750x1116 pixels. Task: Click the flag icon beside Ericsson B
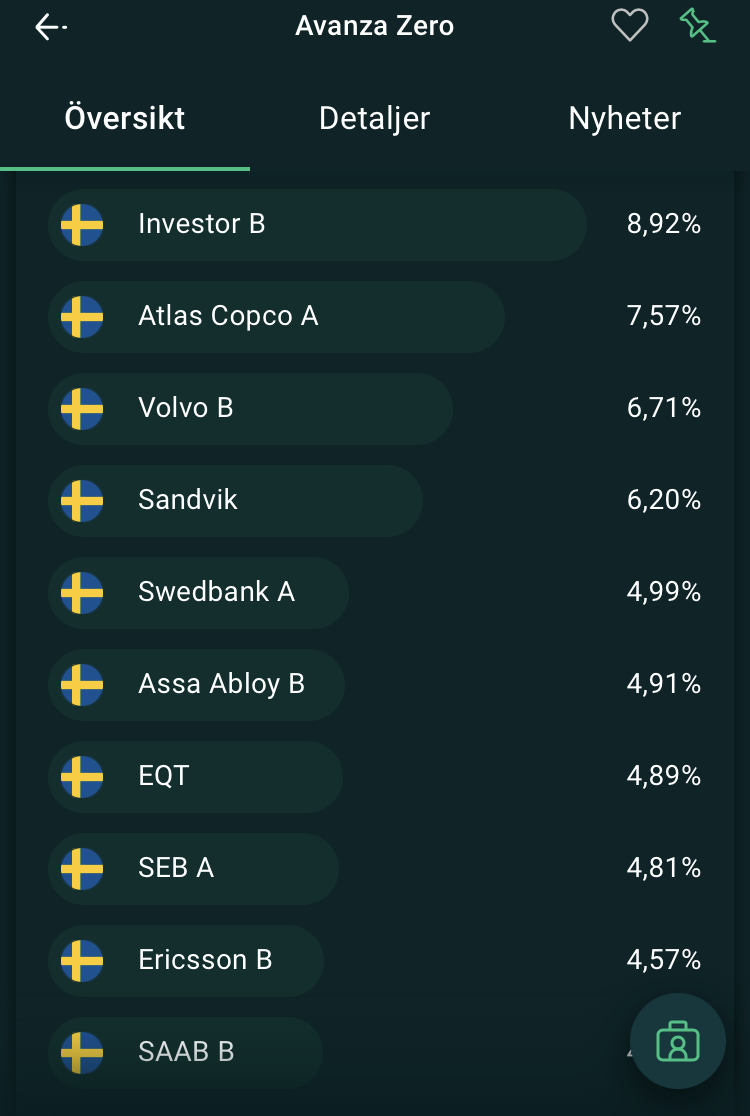coord(82,961)
